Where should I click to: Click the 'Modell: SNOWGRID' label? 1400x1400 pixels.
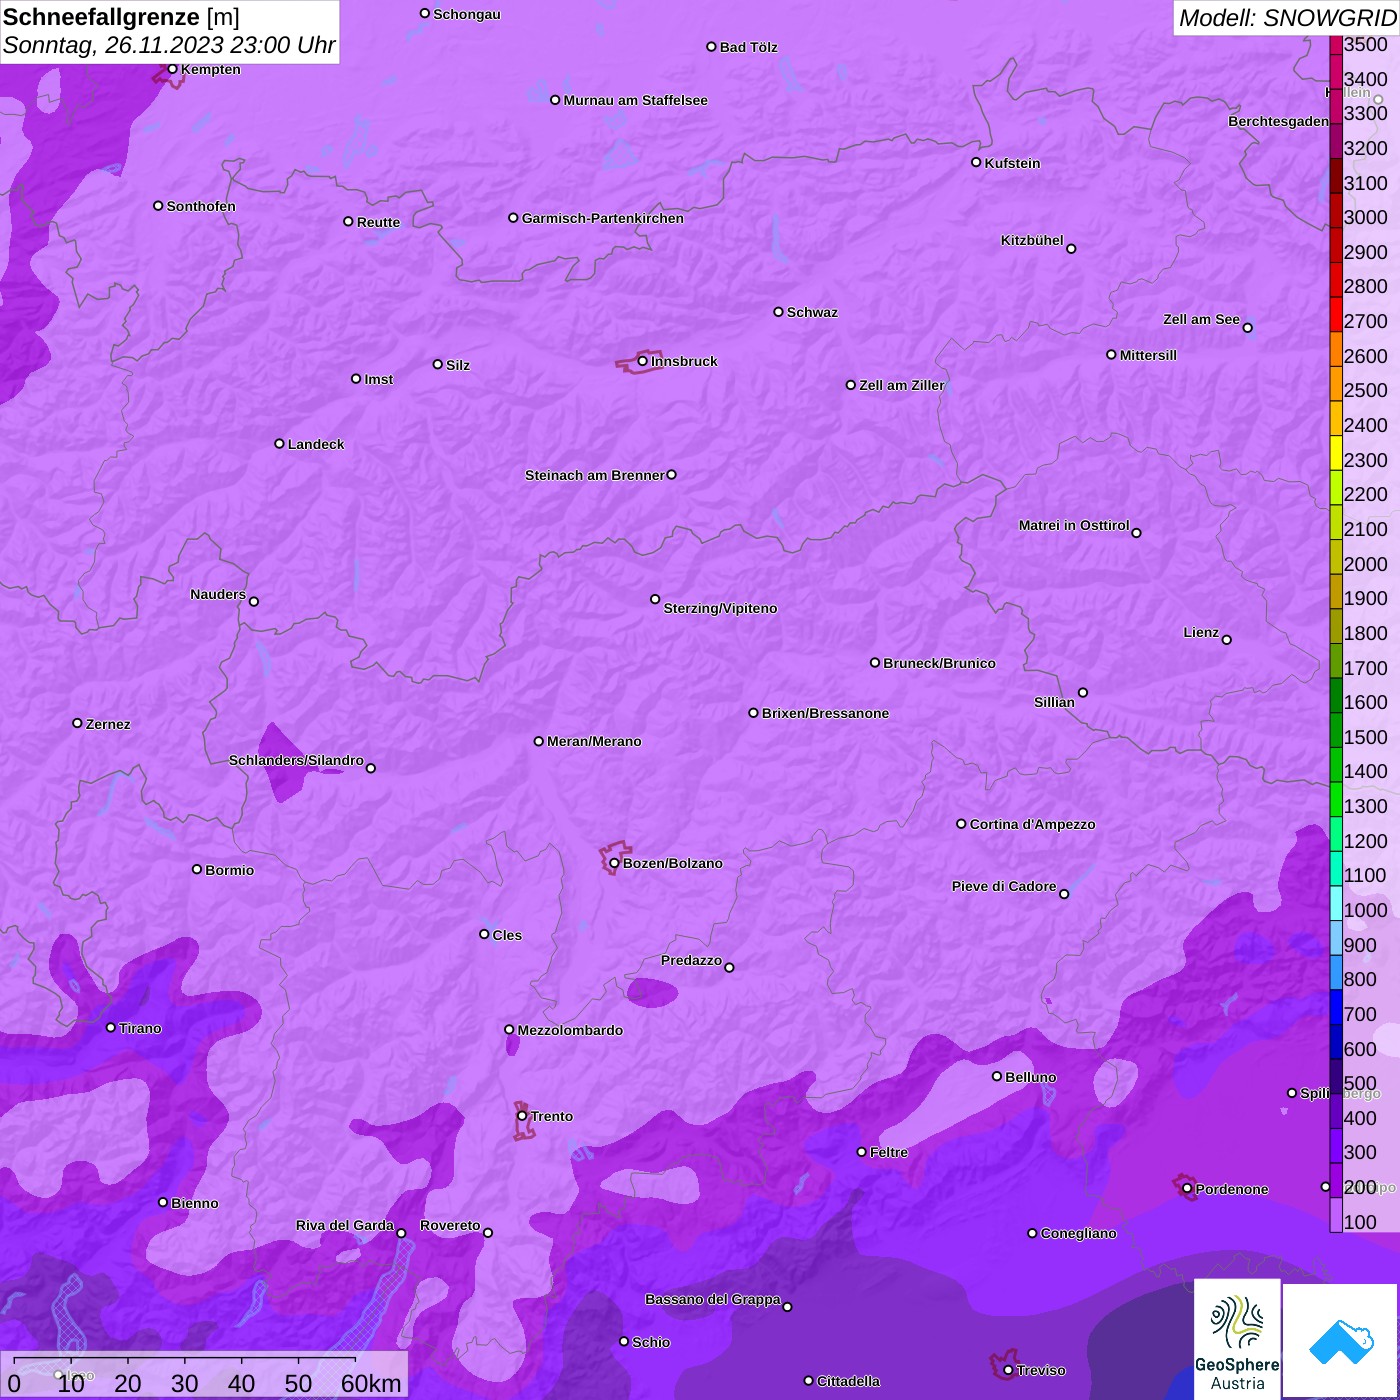click(1287, 18)
